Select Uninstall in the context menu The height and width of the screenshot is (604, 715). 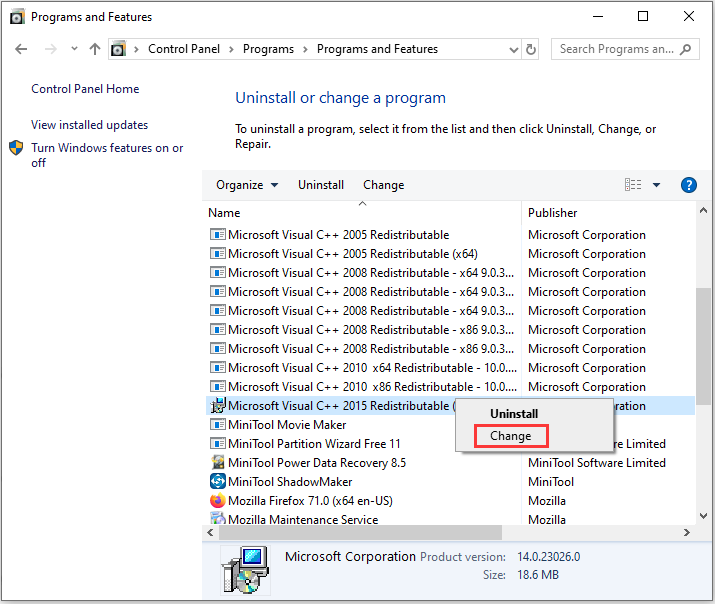pos(514,414)
